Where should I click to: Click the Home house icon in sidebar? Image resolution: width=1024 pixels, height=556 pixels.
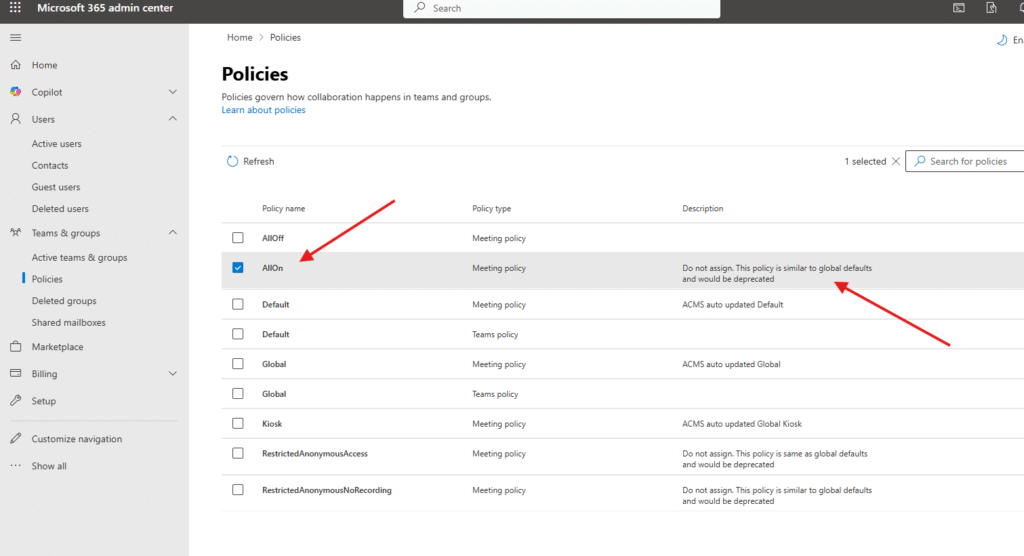(x=15, y=65)
